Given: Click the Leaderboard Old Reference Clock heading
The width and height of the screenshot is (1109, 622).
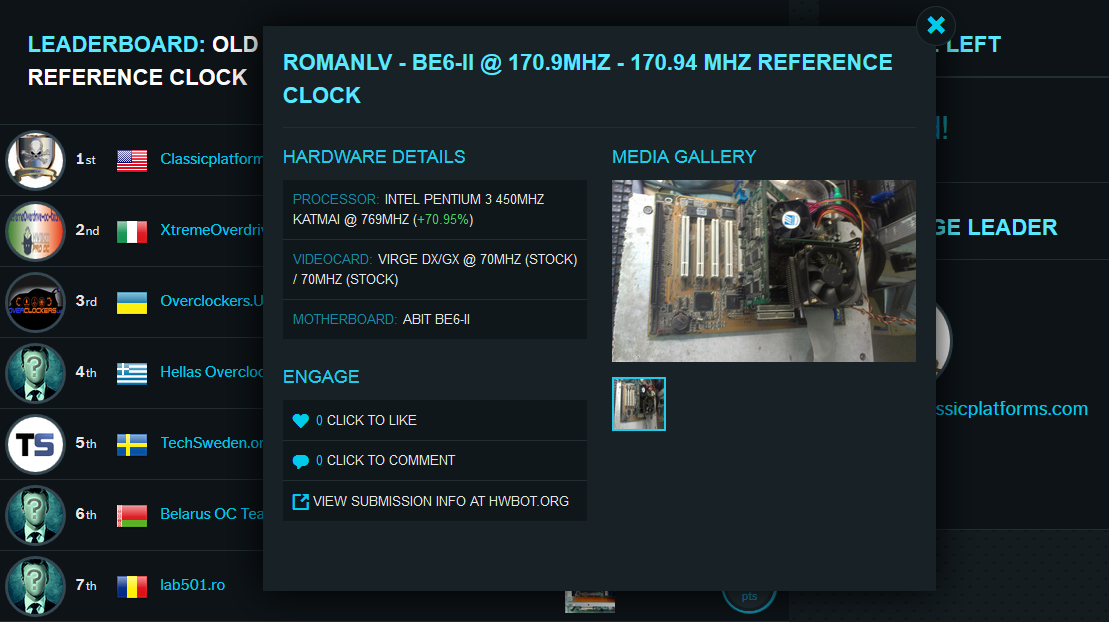Looking at the screenshot, I should (144, 61).
